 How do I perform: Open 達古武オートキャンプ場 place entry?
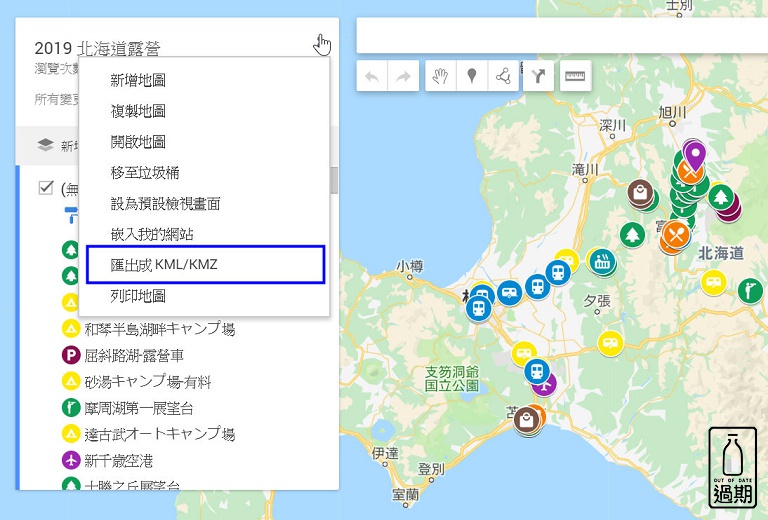pyautogui.click(x=160, y=434)
